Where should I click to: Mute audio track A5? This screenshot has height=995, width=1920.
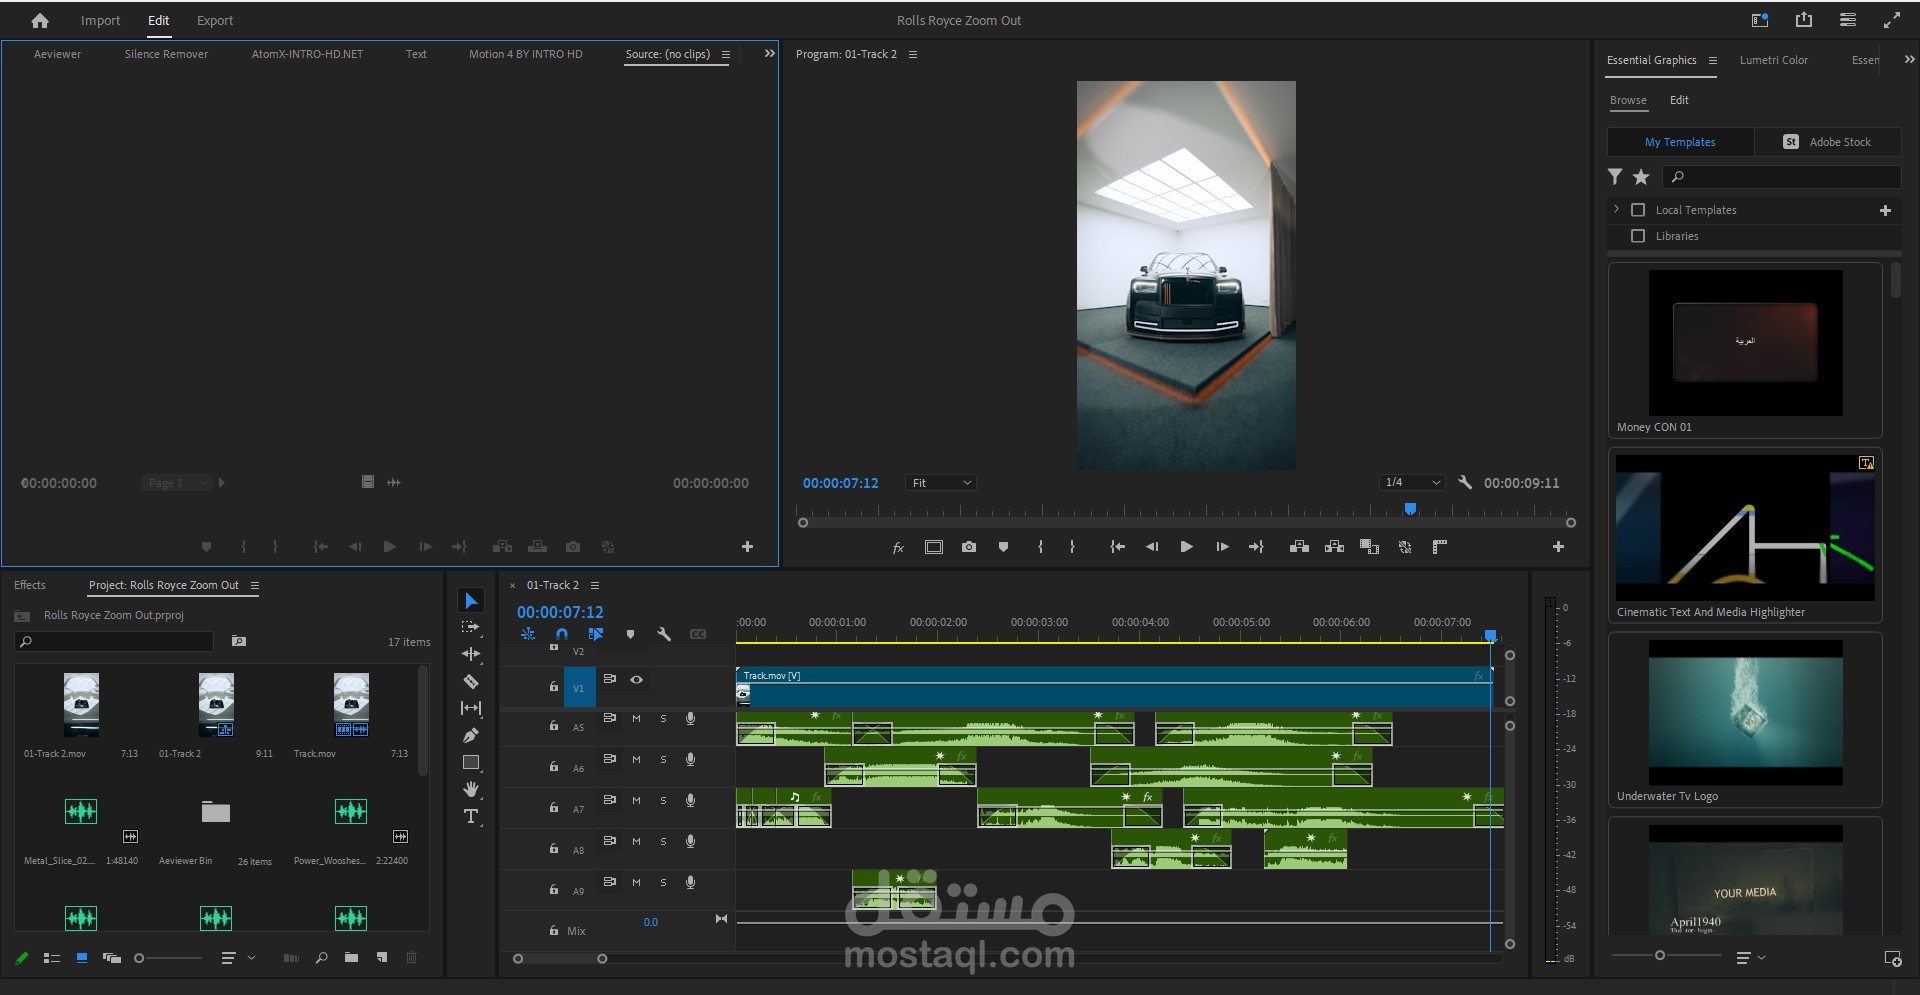click(636, 719)
